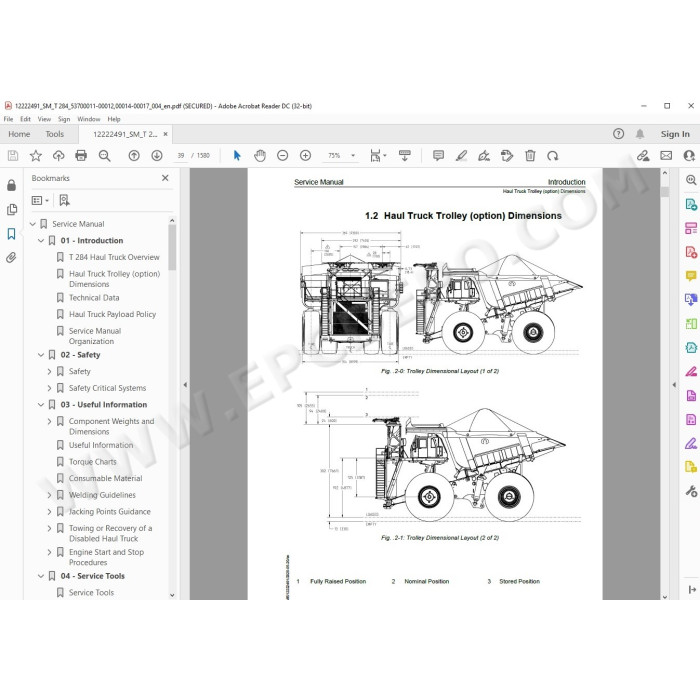Open the Window menu

(89, 119)
